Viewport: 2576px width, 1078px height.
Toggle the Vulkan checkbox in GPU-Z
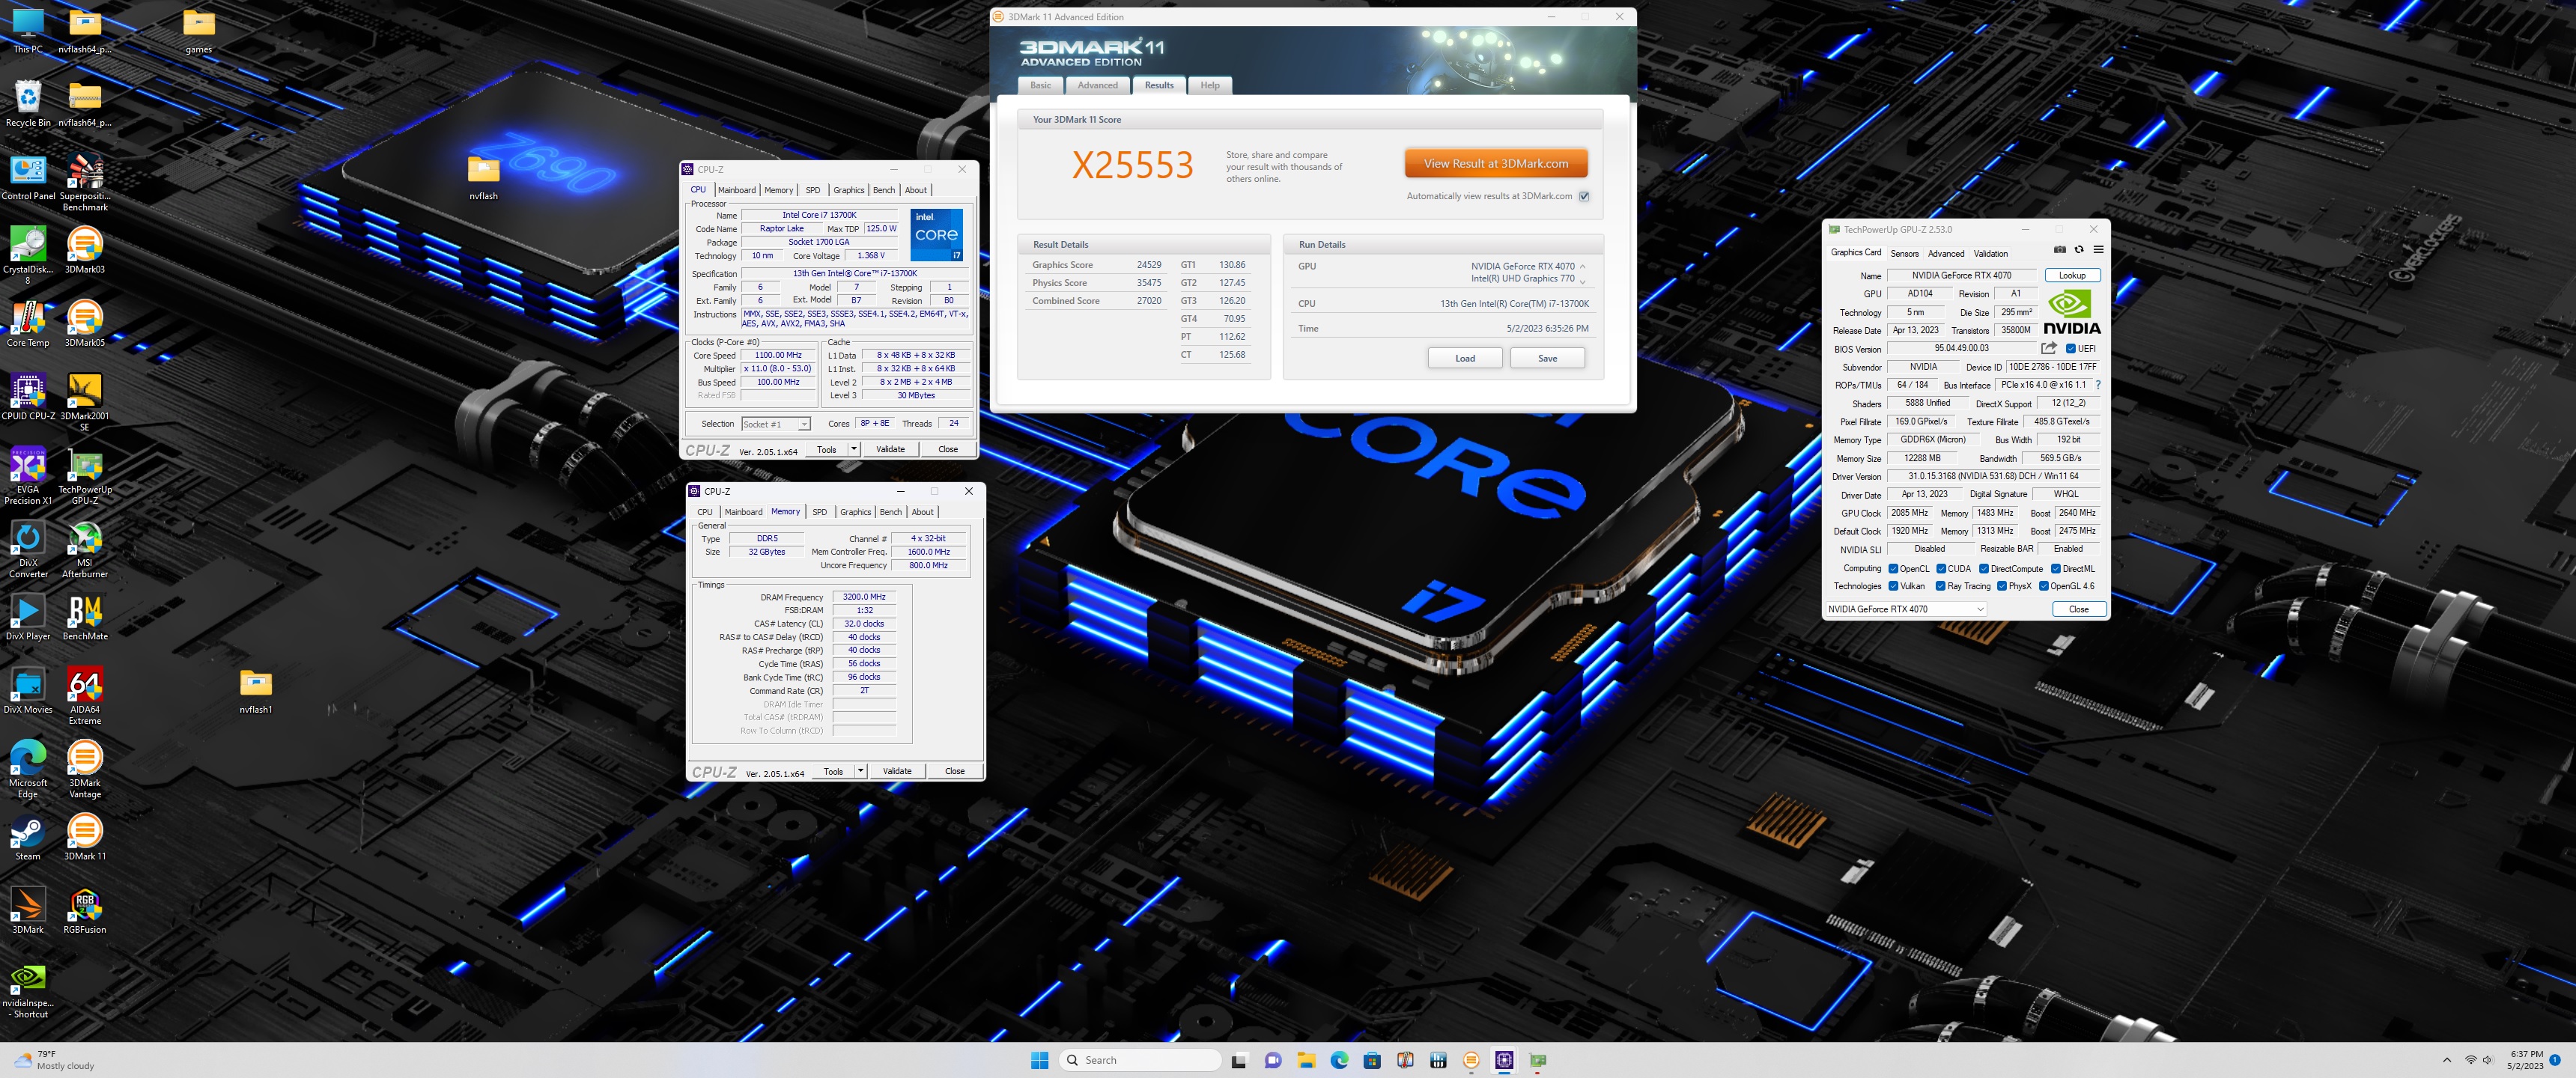[x=1892, y=587]
